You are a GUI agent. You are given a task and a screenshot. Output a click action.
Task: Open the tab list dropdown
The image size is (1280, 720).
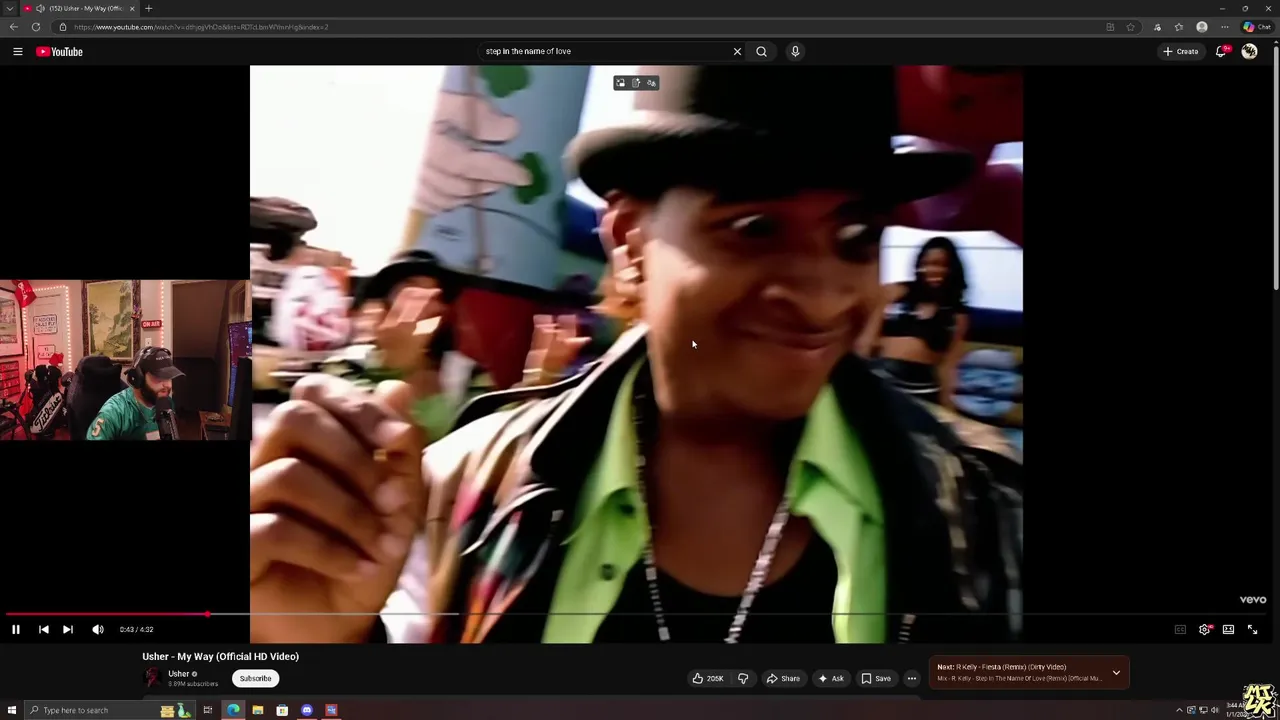(9, 8)
